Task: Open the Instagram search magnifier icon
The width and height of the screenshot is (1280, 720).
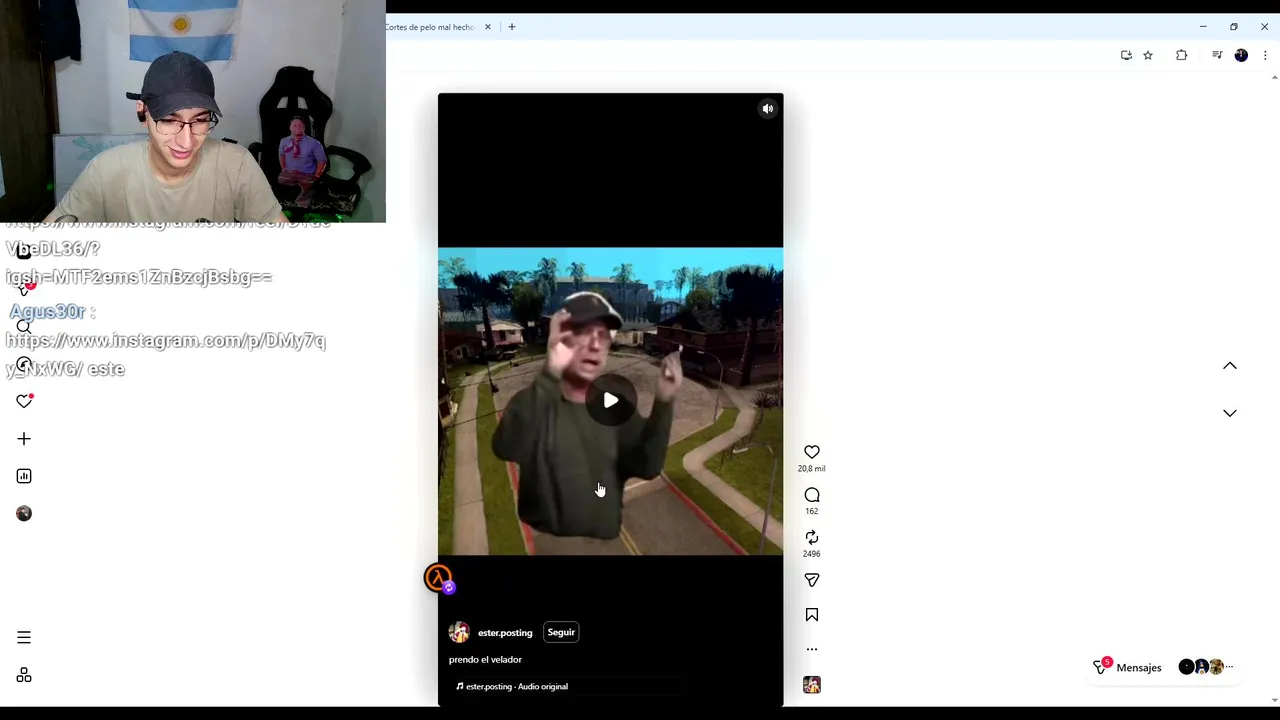Action: pyautogui.click(x=24, y=326)
